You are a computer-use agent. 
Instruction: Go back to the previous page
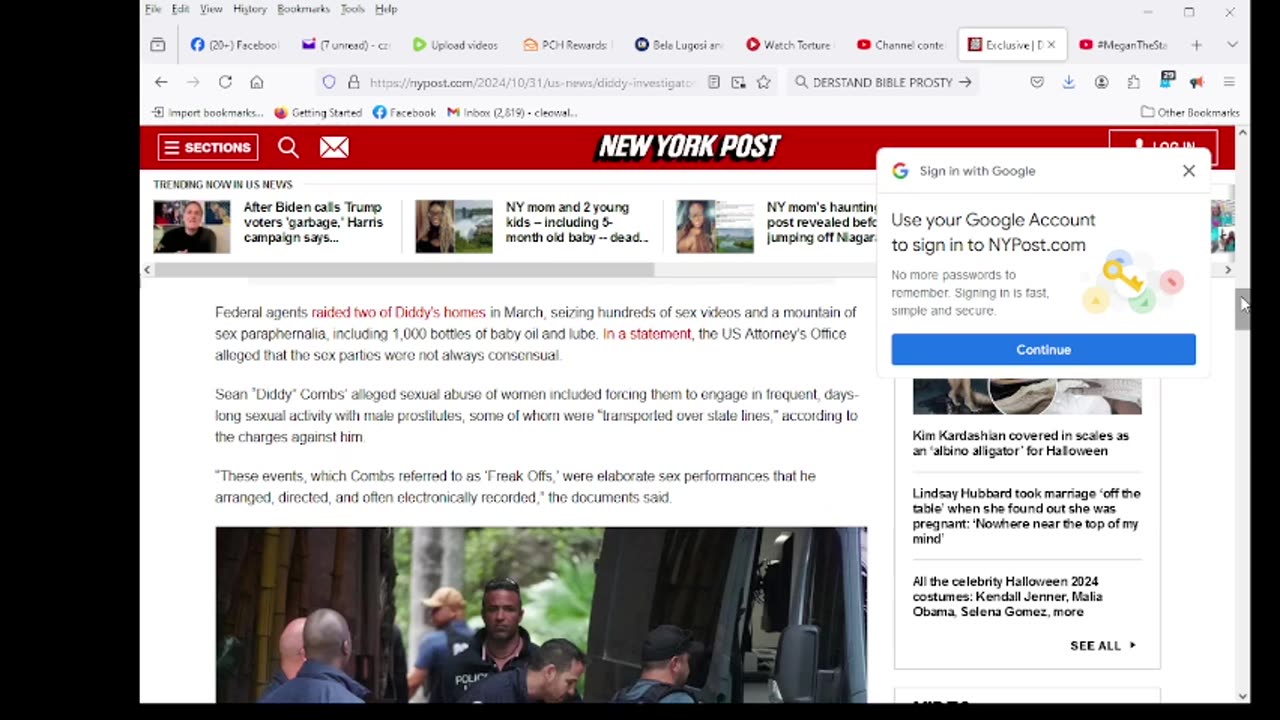161,82
